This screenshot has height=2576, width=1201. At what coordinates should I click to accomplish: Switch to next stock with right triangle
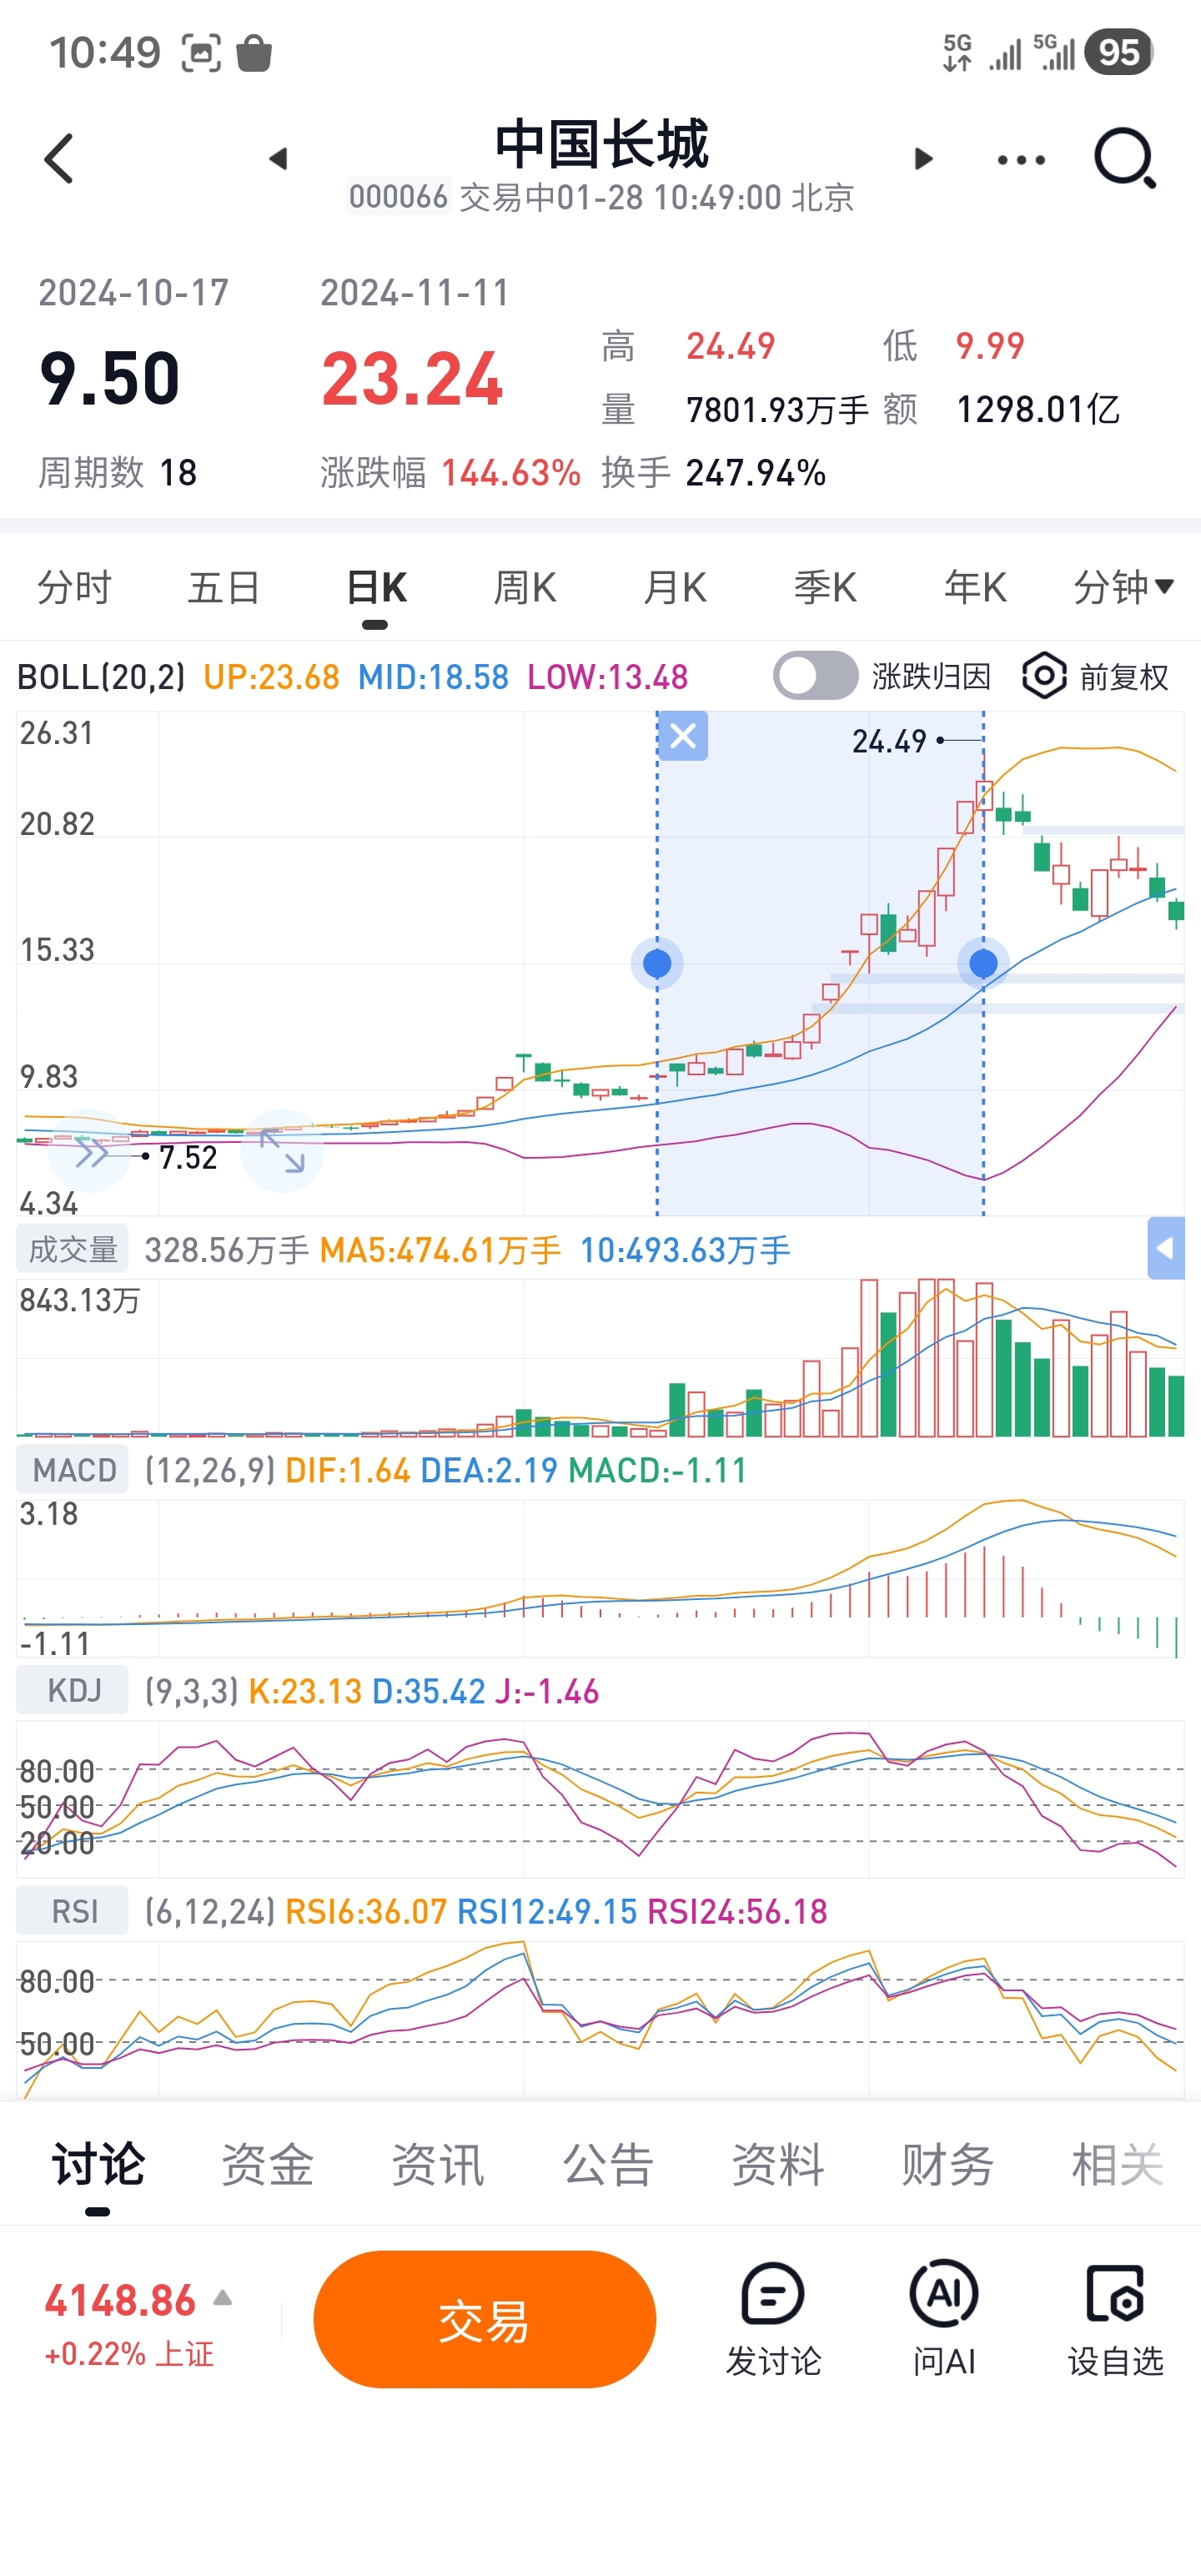pyautogui.click(x=924, y=159)
